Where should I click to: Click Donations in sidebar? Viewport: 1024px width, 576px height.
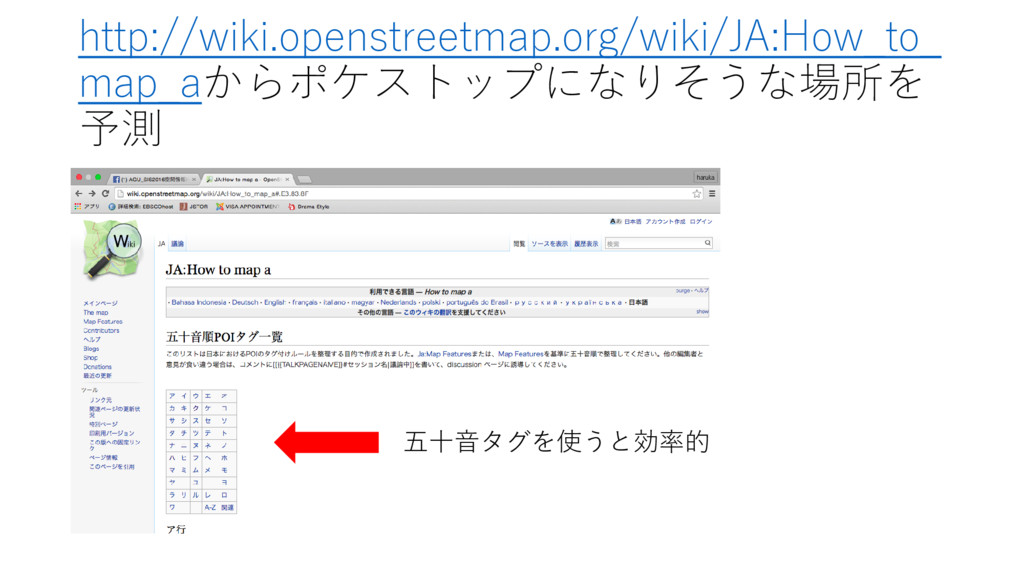97,367
